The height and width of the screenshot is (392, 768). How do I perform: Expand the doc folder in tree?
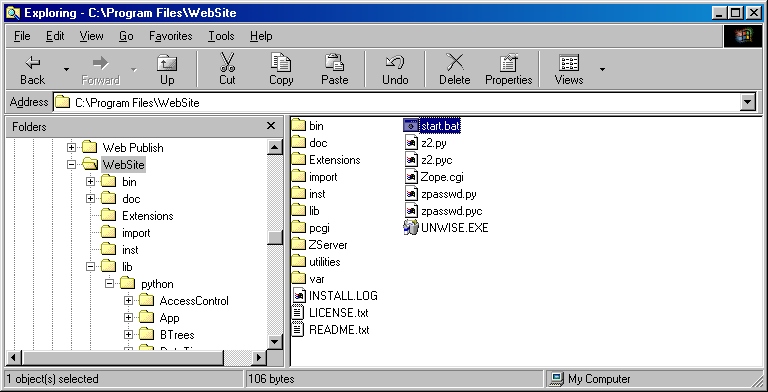point(90,198)
